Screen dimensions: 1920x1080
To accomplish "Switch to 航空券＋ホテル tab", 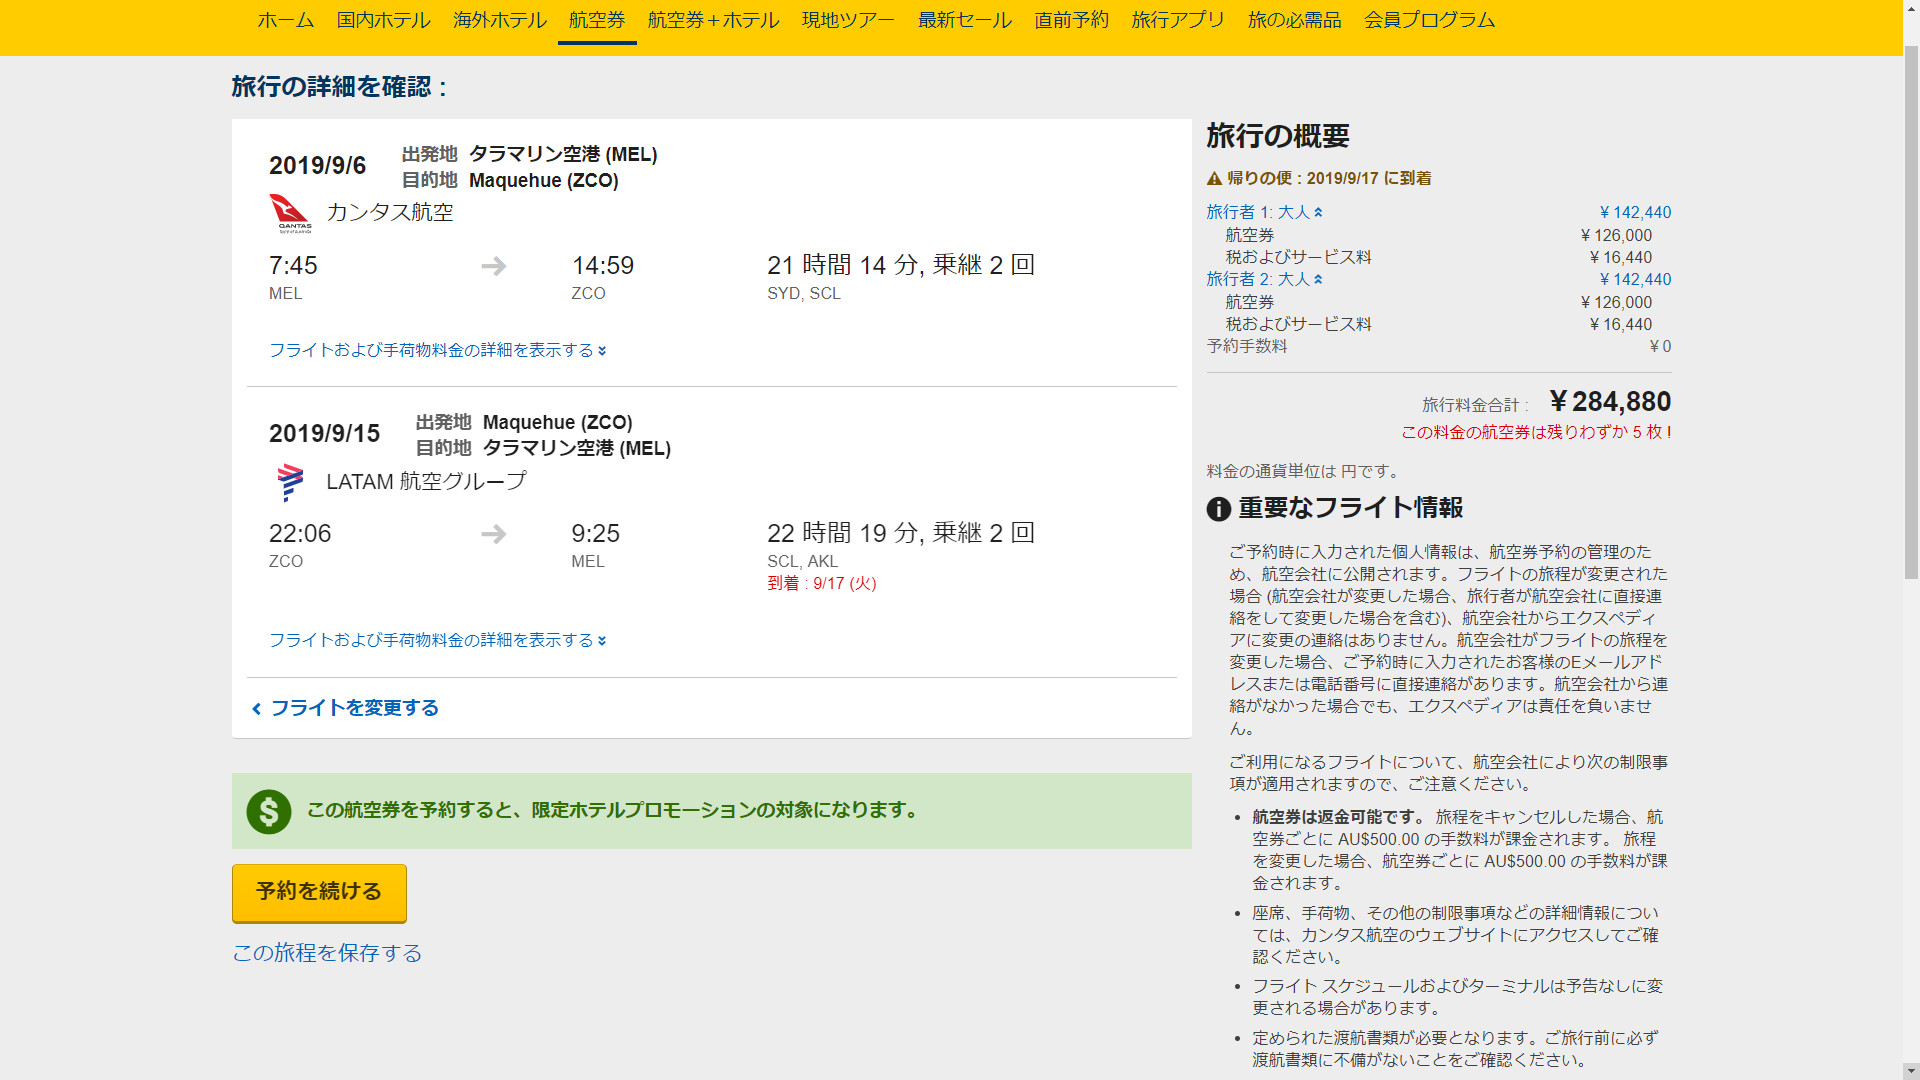I will coord(713,20).
